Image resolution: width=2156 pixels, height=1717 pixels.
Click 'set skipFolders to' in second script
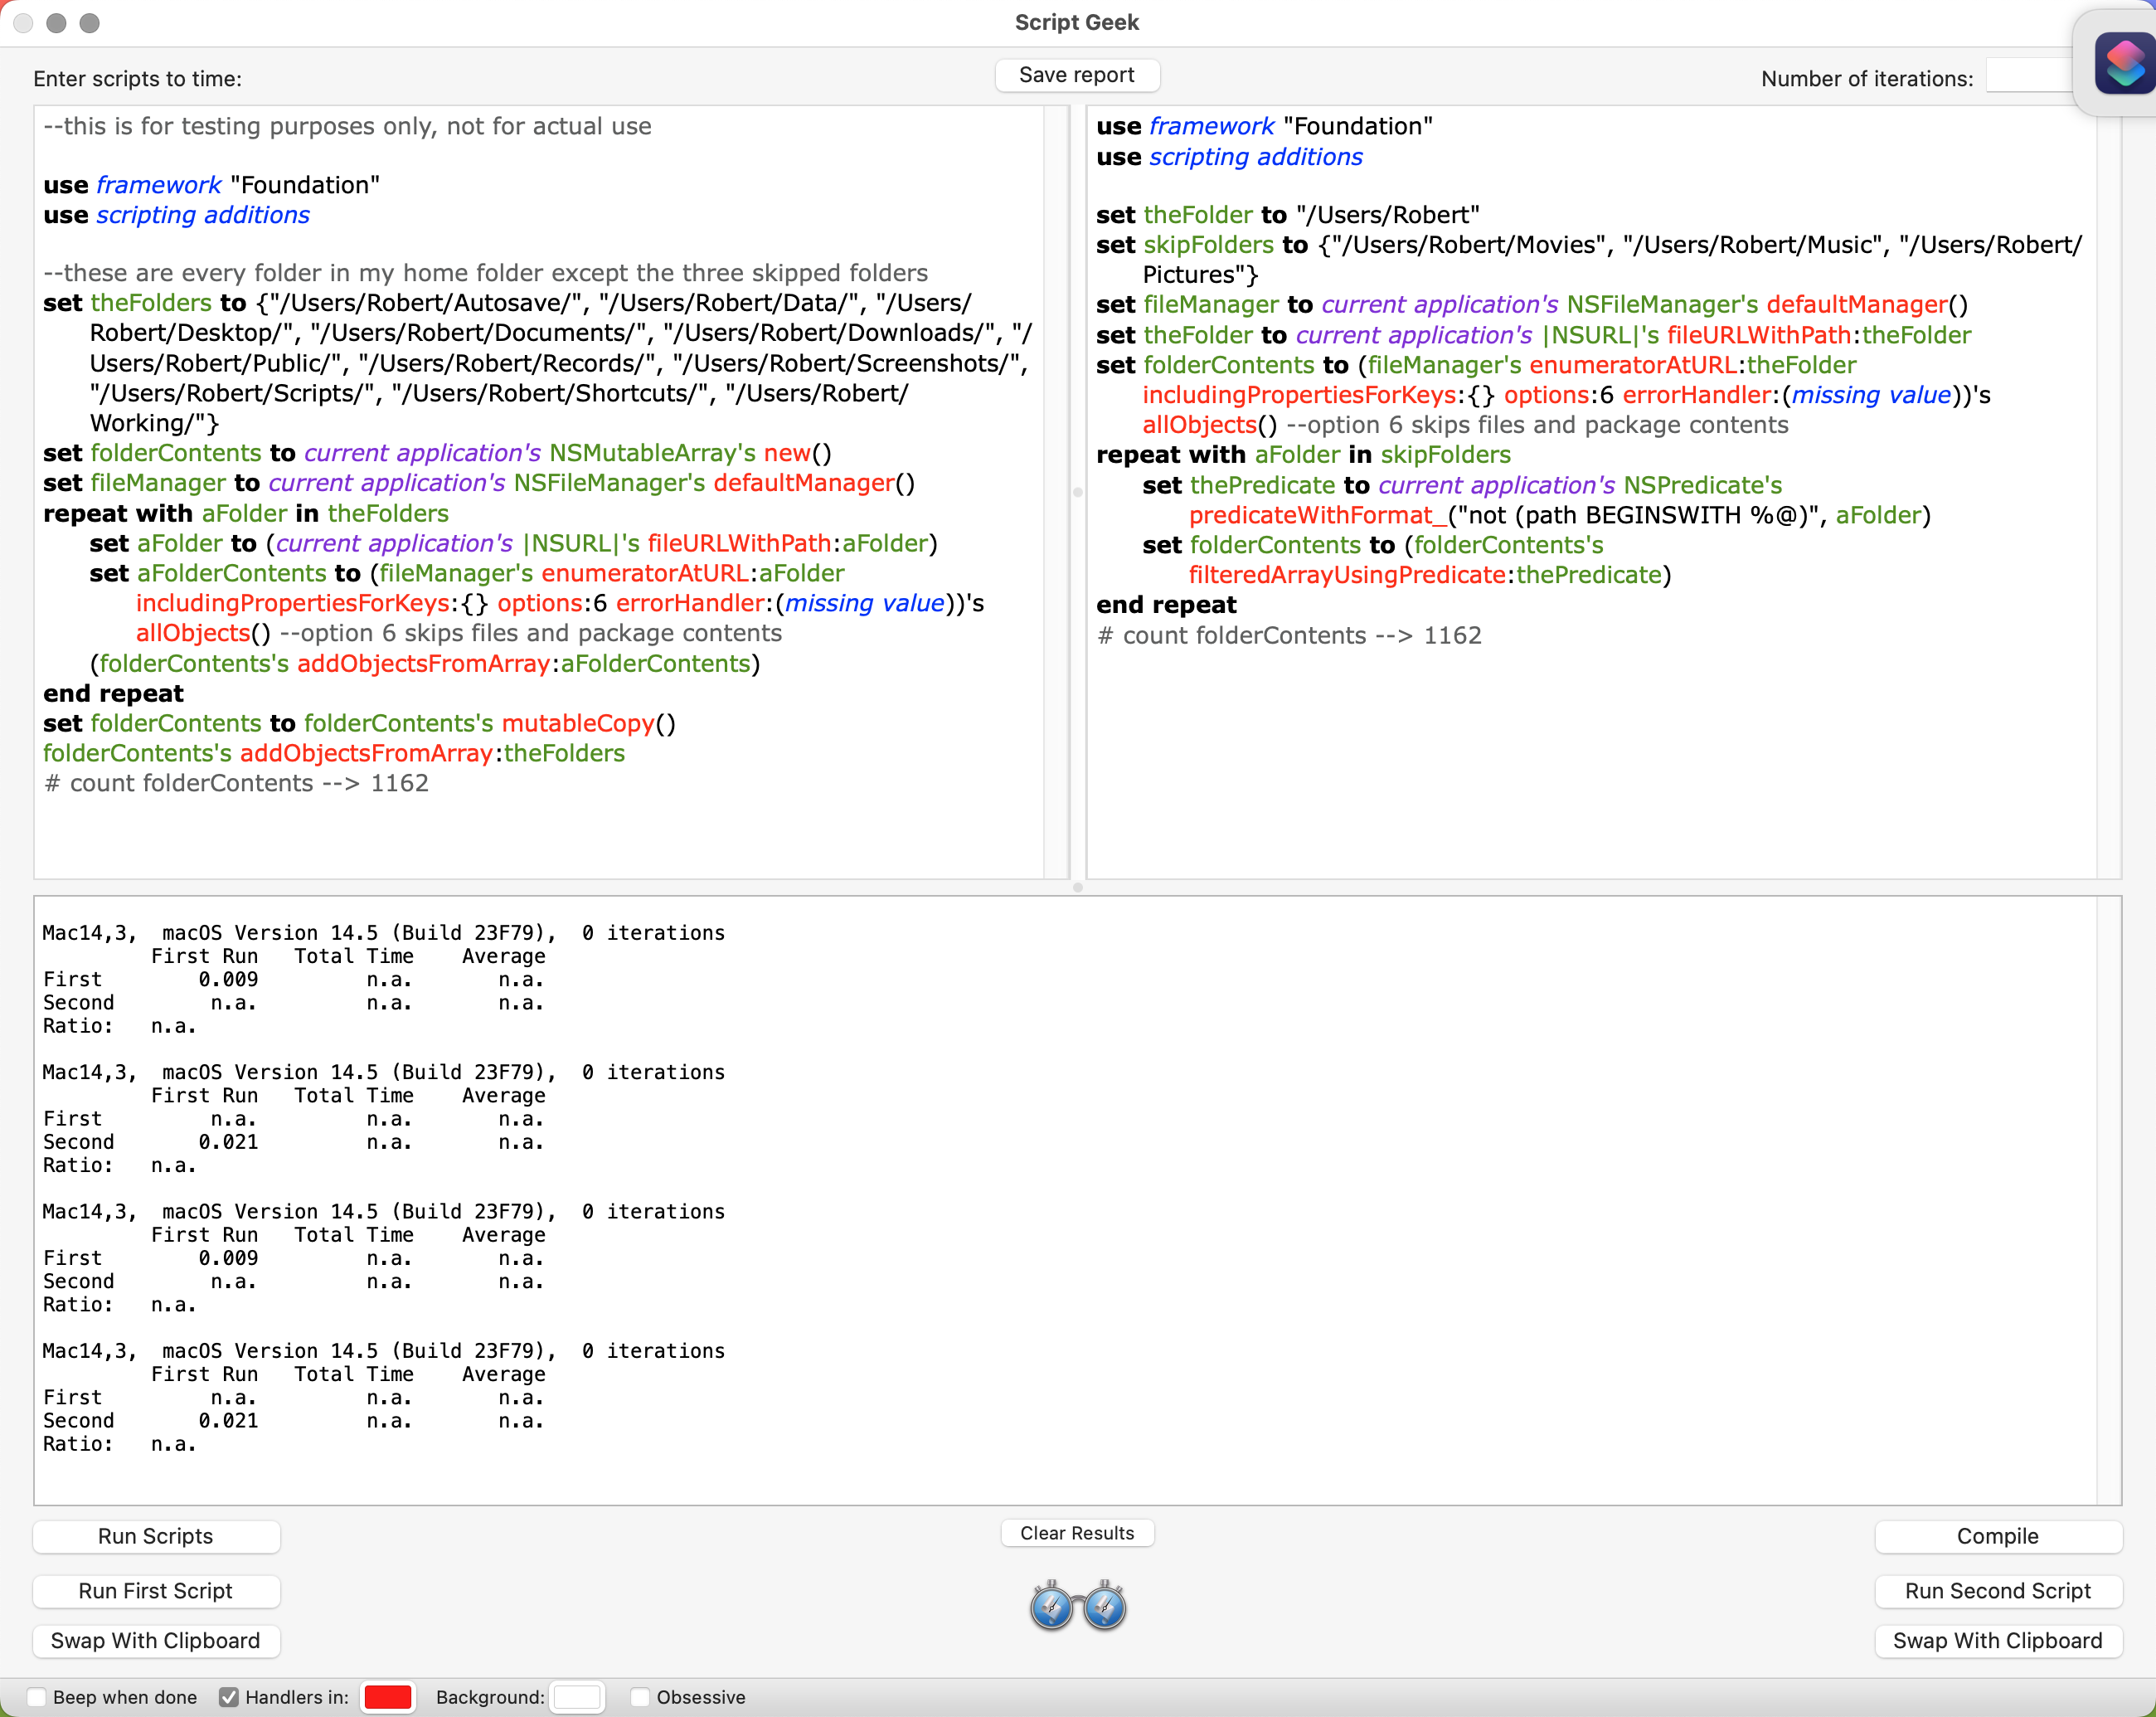tap(1202, 245)
